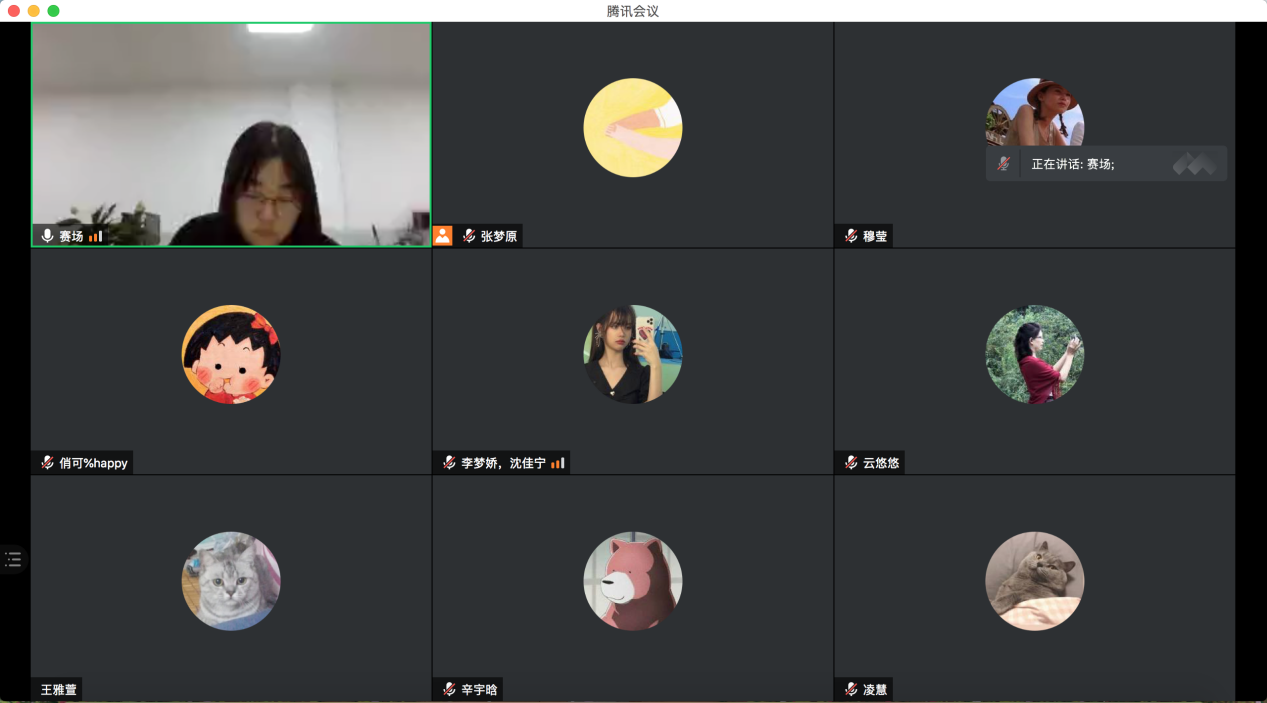
Task: Click the 正在讲话: 赛场 speaking text
Action: tap(1073, 164)
